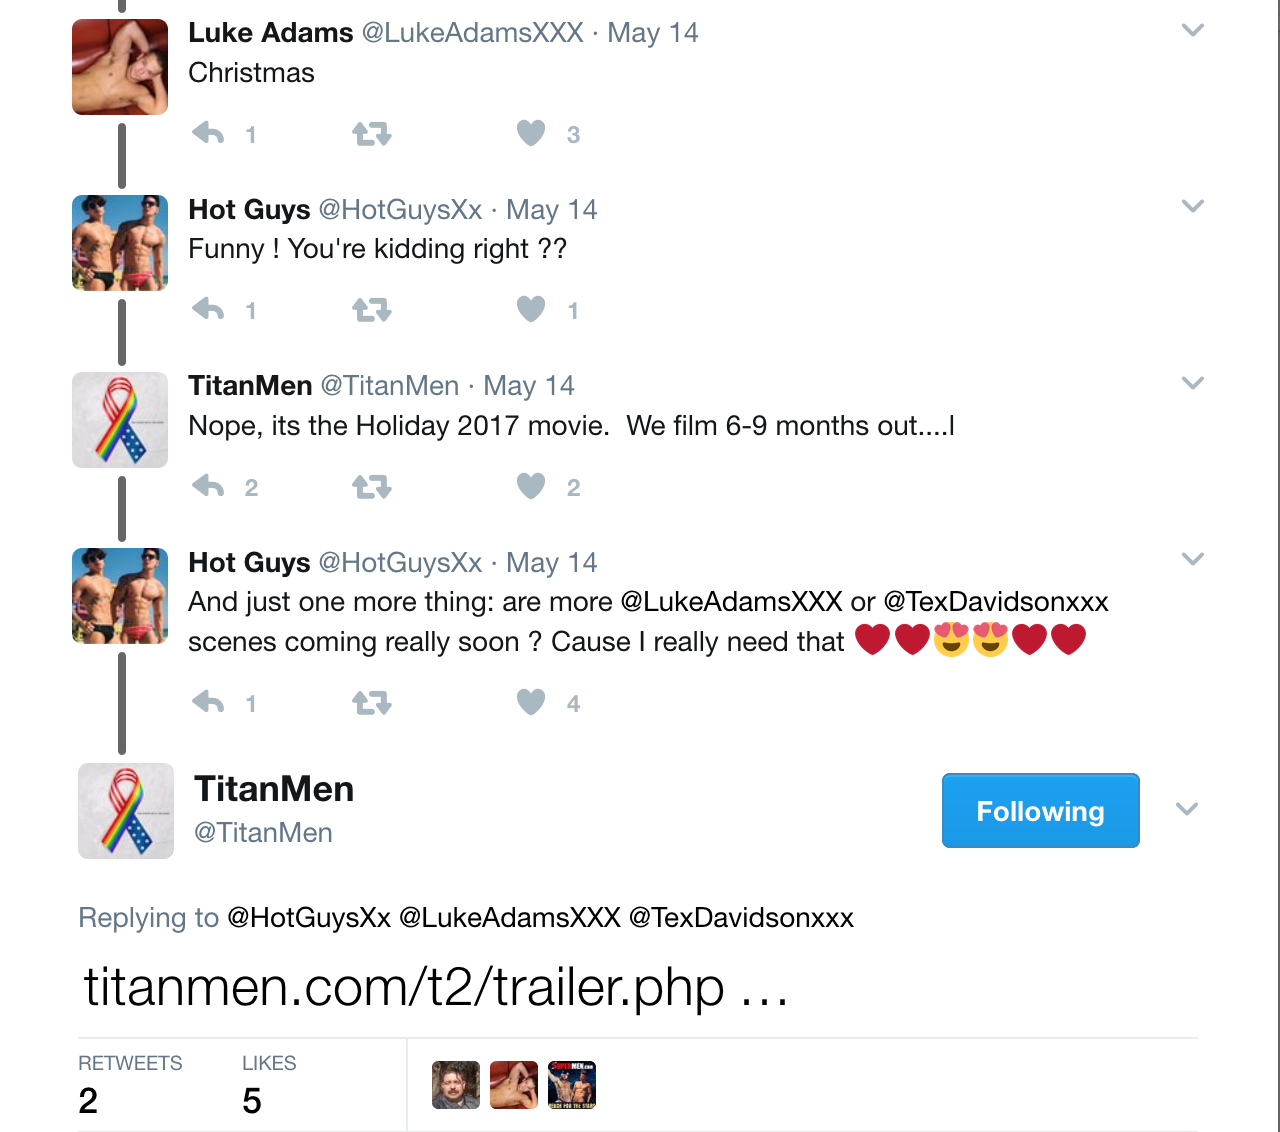Open the first liker's avatar thumbnail
This screenshot has width=1280, height=1132.
coord(456,1085)
